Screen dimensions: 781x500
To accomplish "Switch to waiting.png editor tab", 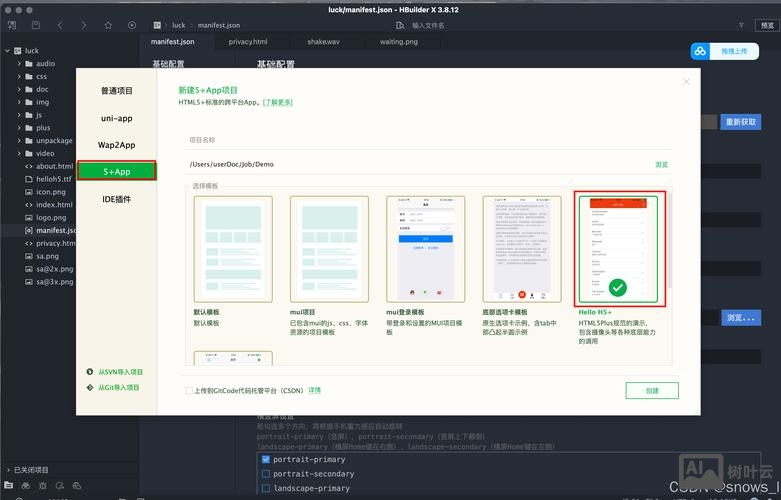I will tap(398, 42).
